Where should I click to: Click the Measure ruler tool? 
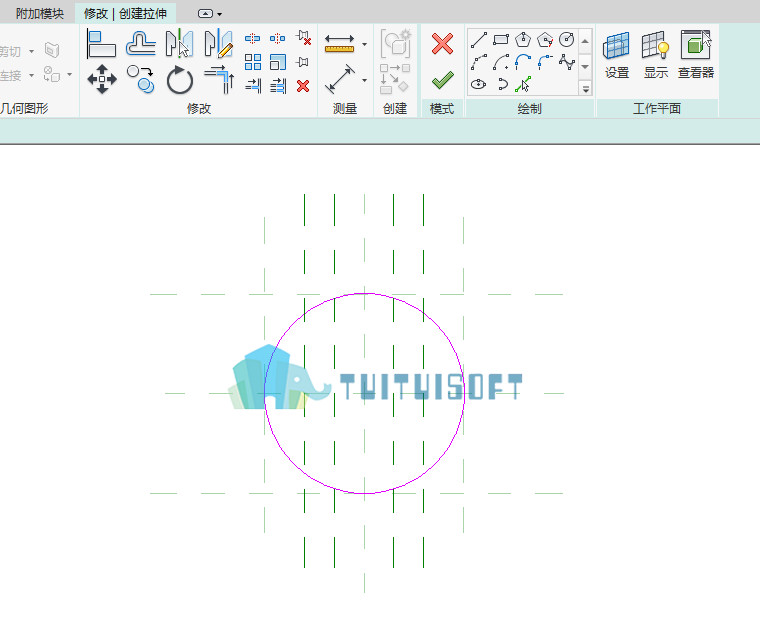click(339, 44)
